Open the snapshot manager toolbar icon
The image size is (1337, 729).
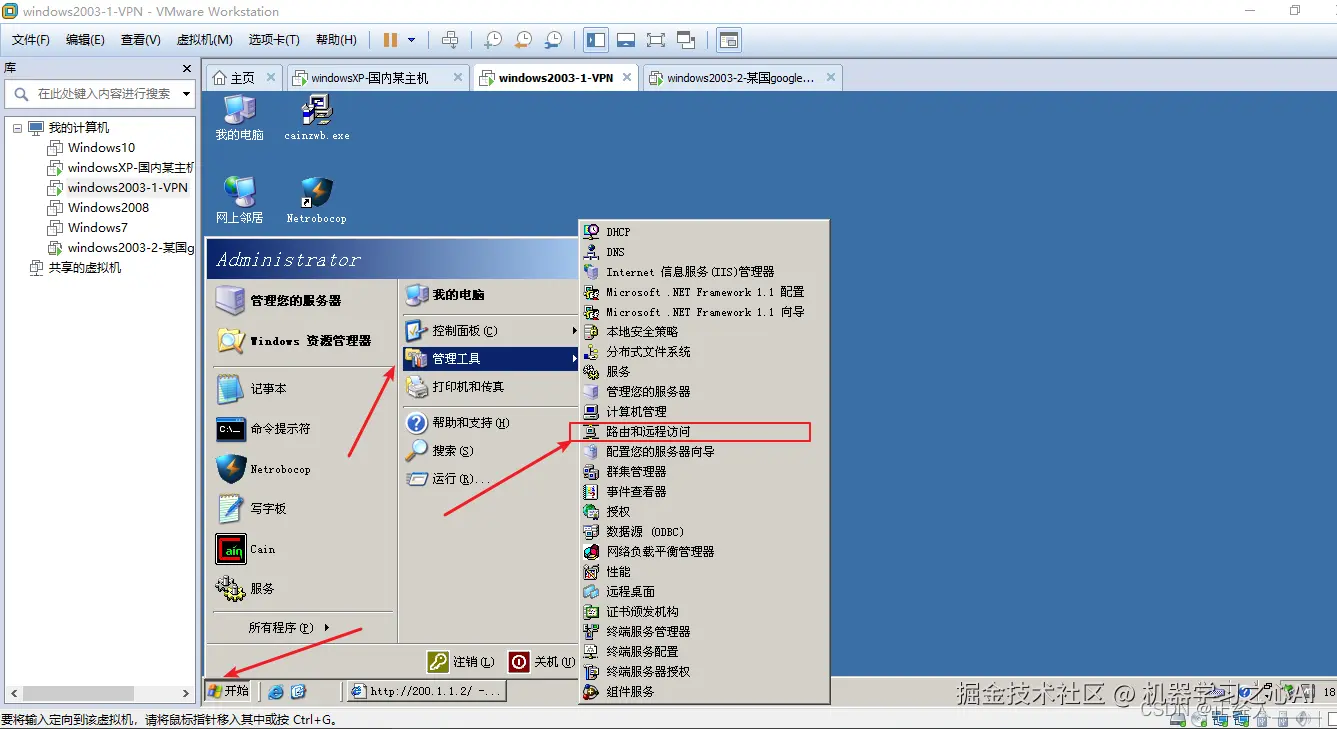tap(553, 40)
